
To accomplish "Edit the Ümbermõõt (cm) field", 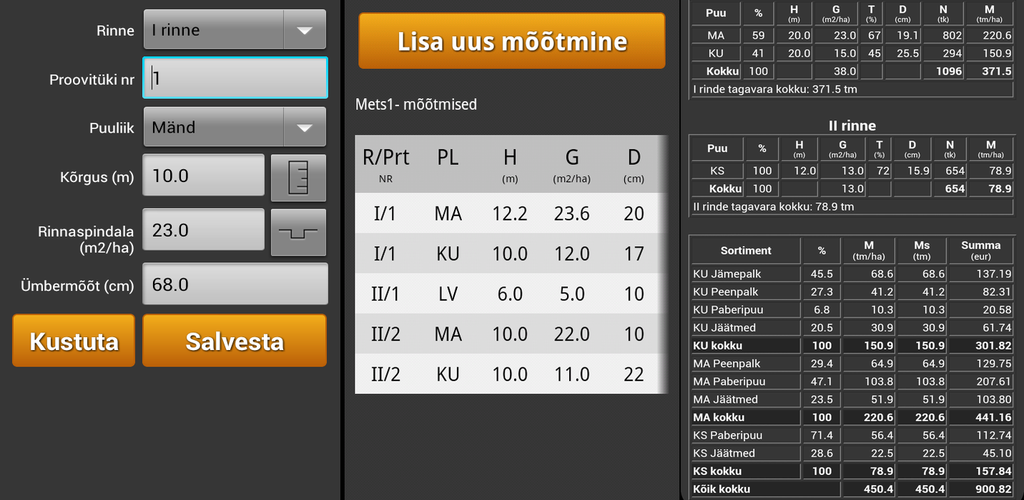I will tap(235, 285).
